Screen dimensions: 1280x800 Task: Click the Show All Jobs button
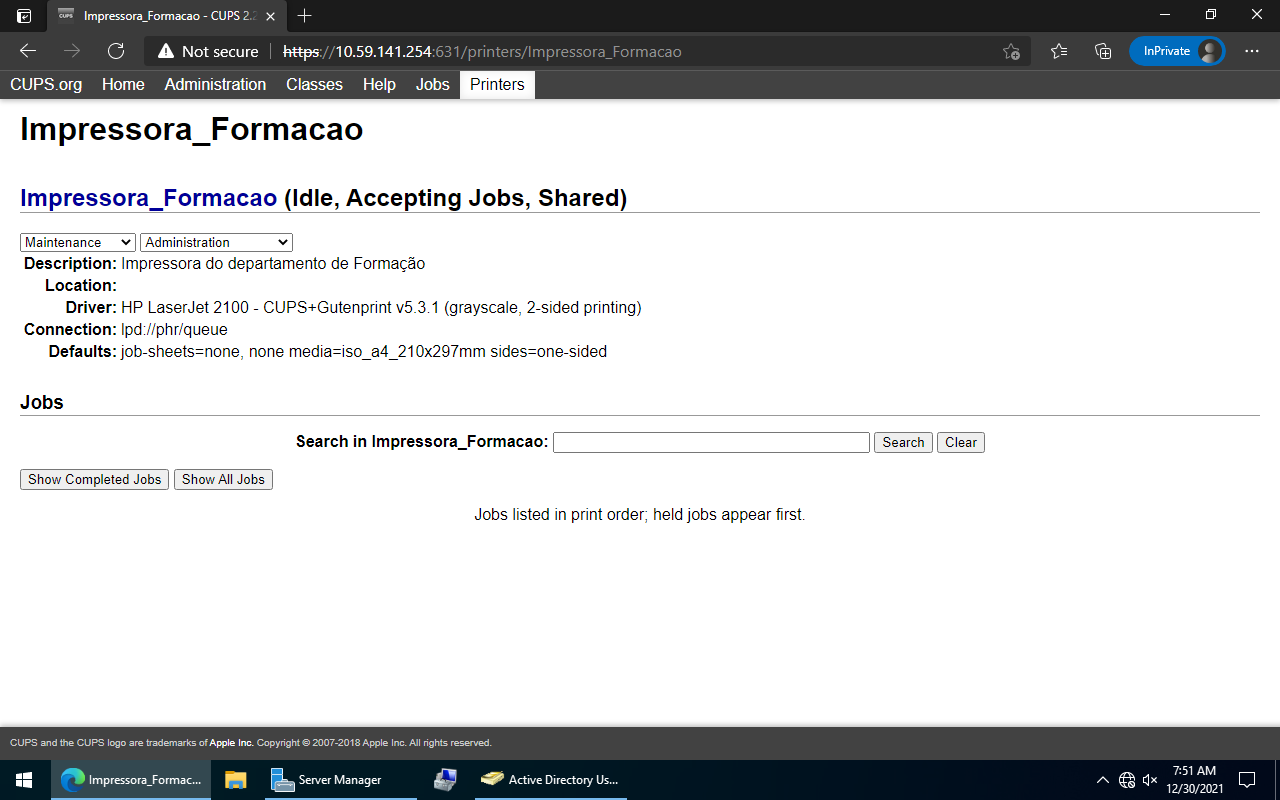[x=223, y=479]
